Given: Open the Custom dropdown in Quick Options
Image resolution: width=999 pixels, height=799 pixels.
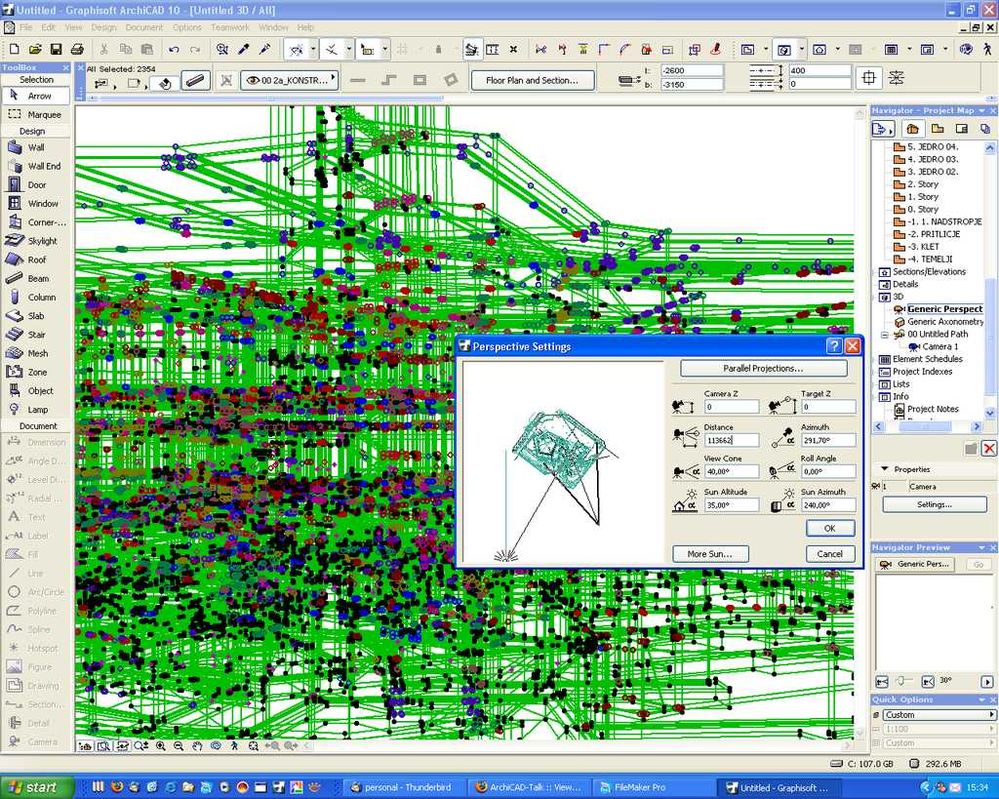Looking at the screenshot, I should click(x=938, y=715).
